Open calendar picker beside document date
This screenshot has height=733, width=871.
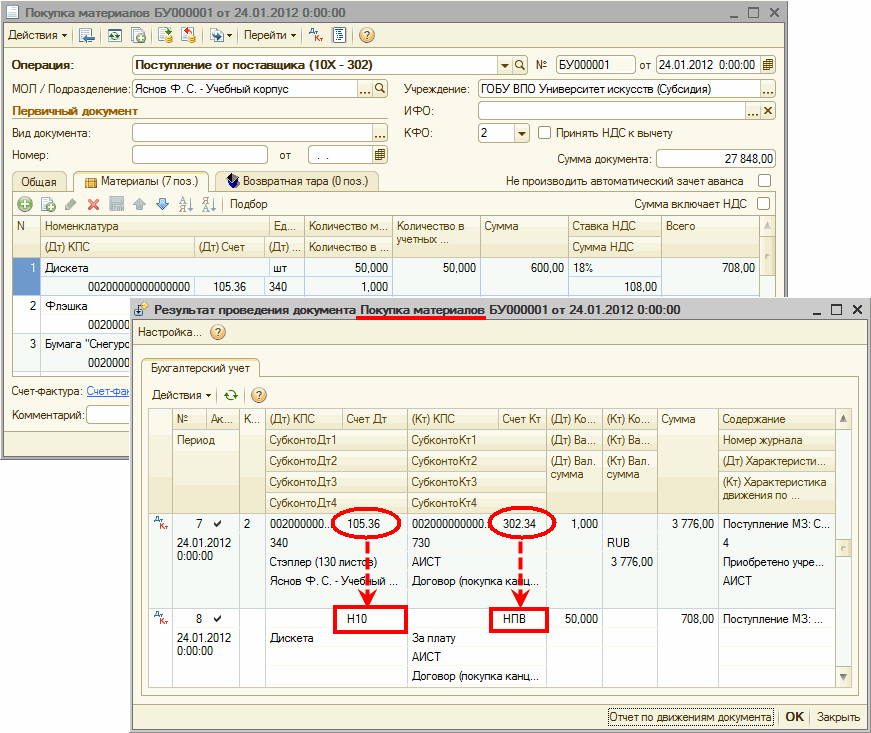pyautogui.click(x=767, y=66)
